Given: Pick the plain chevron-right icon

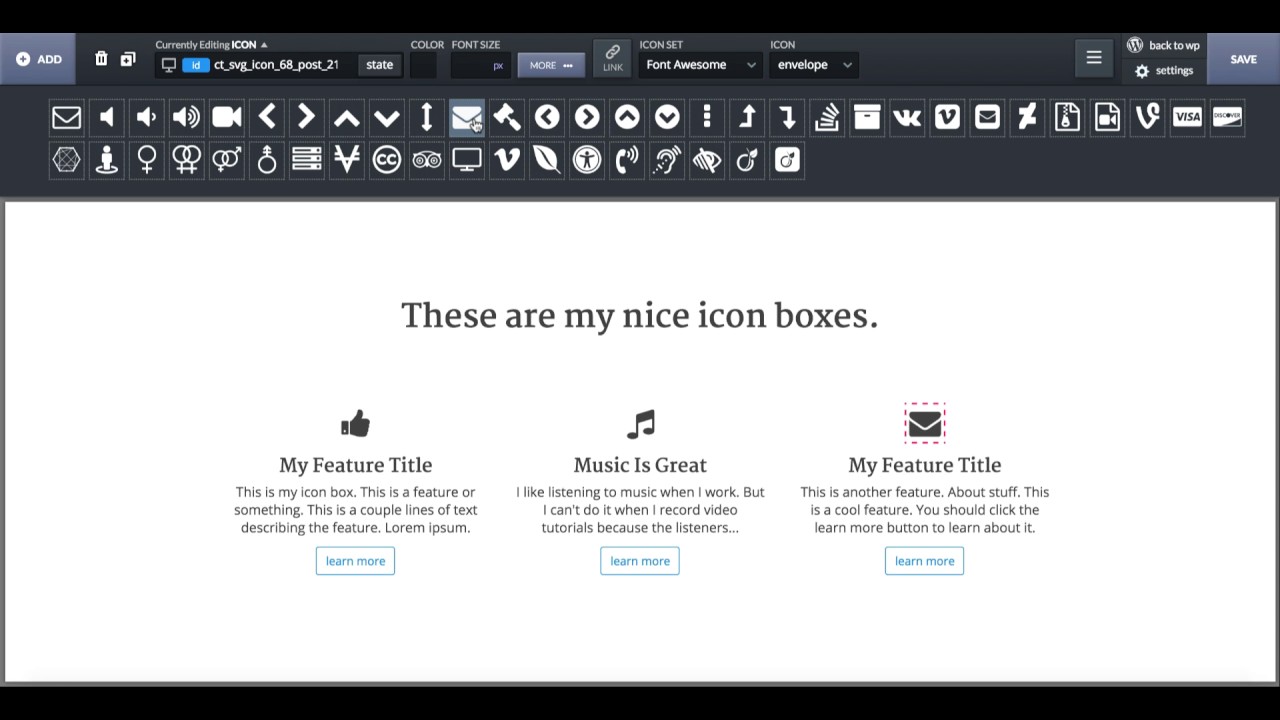Looking at the screenshot, I should click(306, 118).
